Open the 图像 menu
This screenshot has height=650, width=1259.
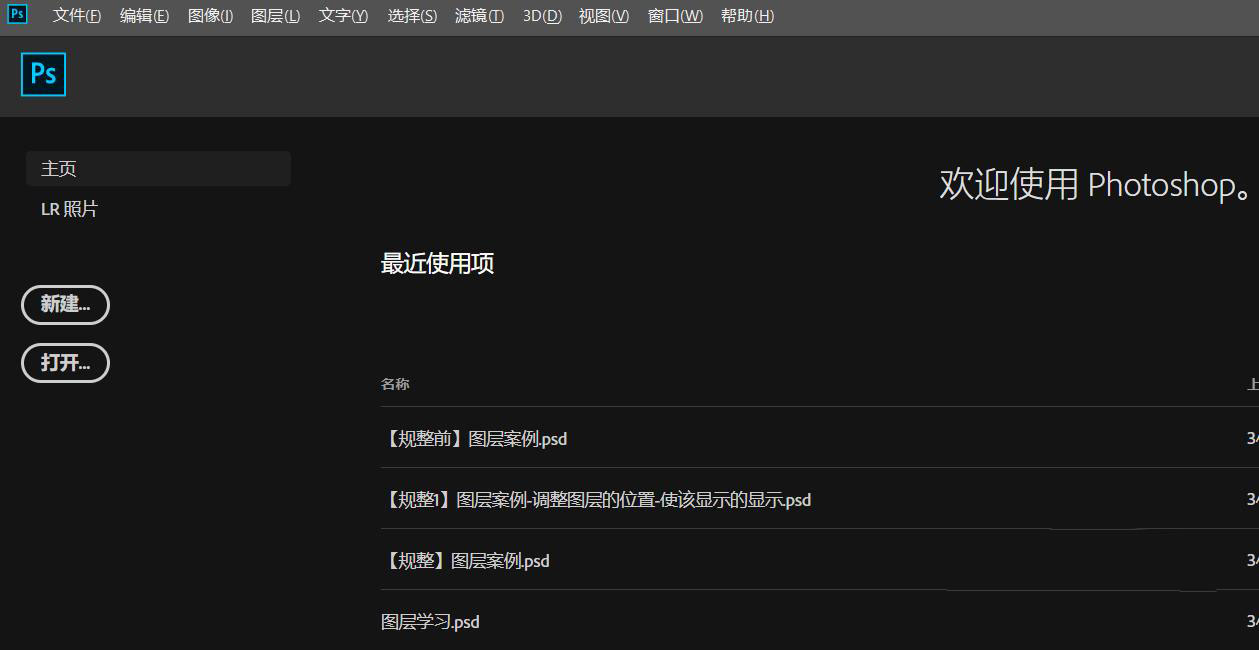coord(210,15)
